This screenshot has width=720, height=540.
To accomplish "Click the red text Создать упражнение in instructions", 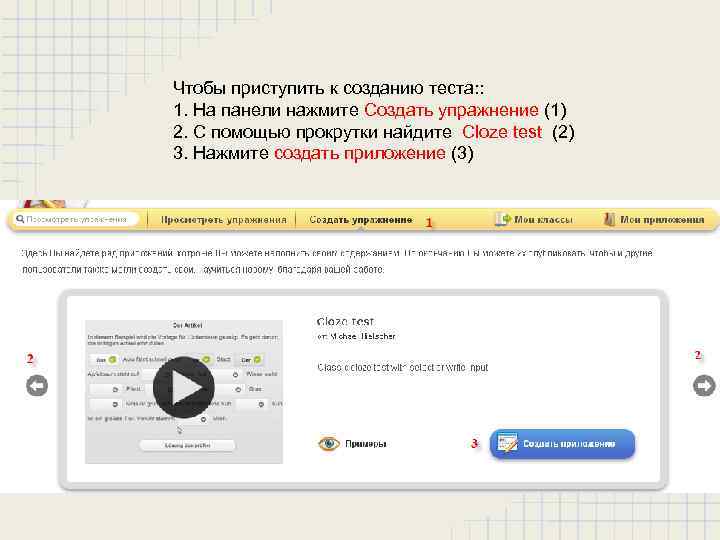I will (451, 110).
